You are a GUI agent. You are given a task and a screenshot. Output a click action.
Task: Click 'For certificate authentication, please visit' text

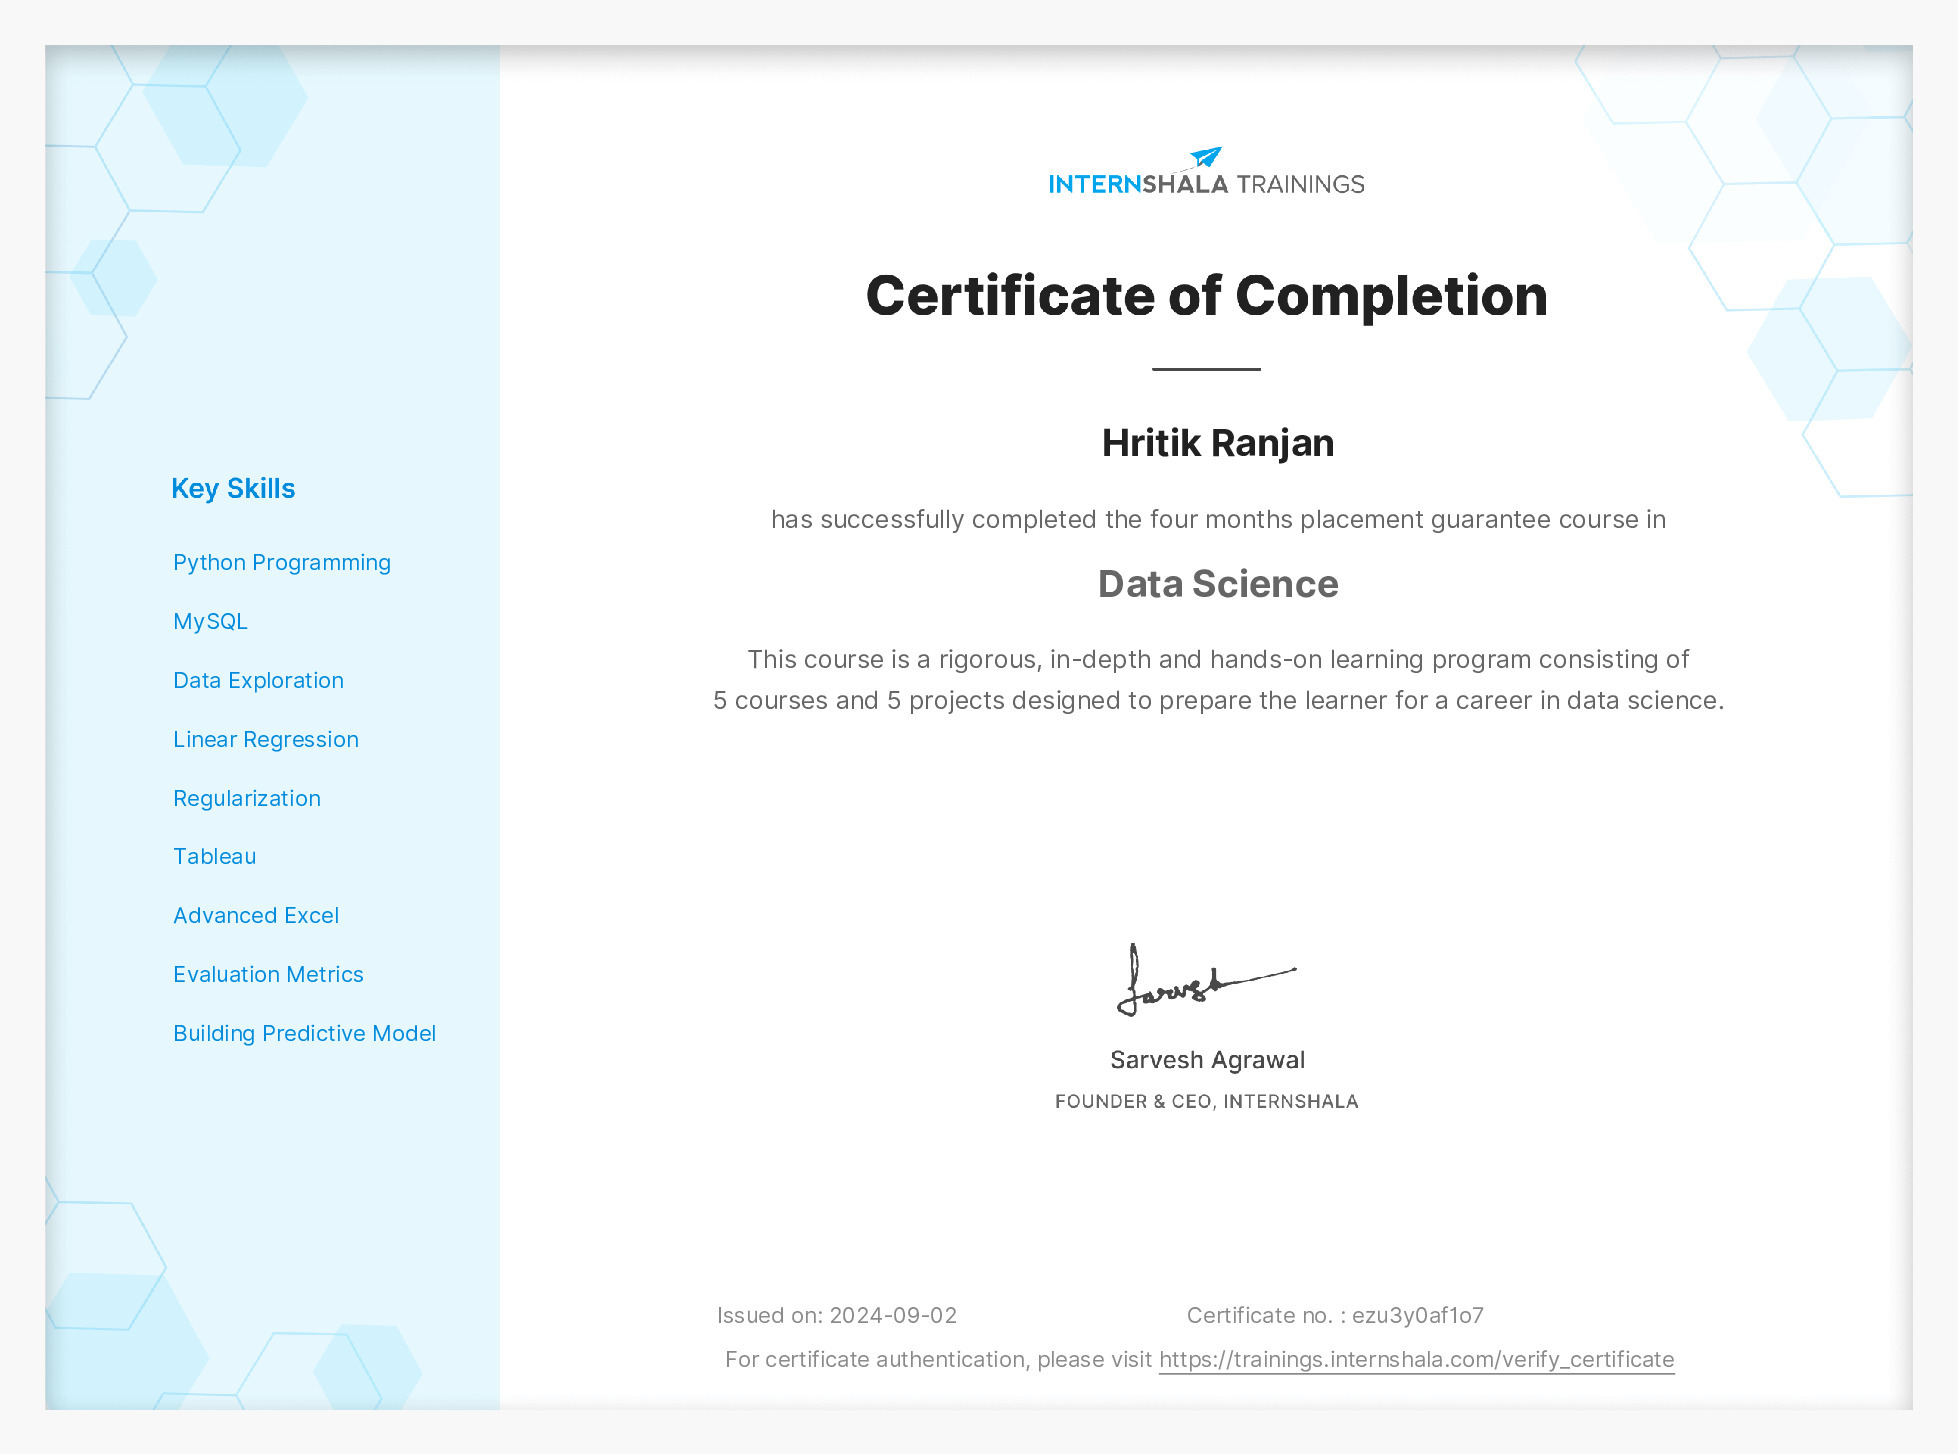pos(938,1360)
